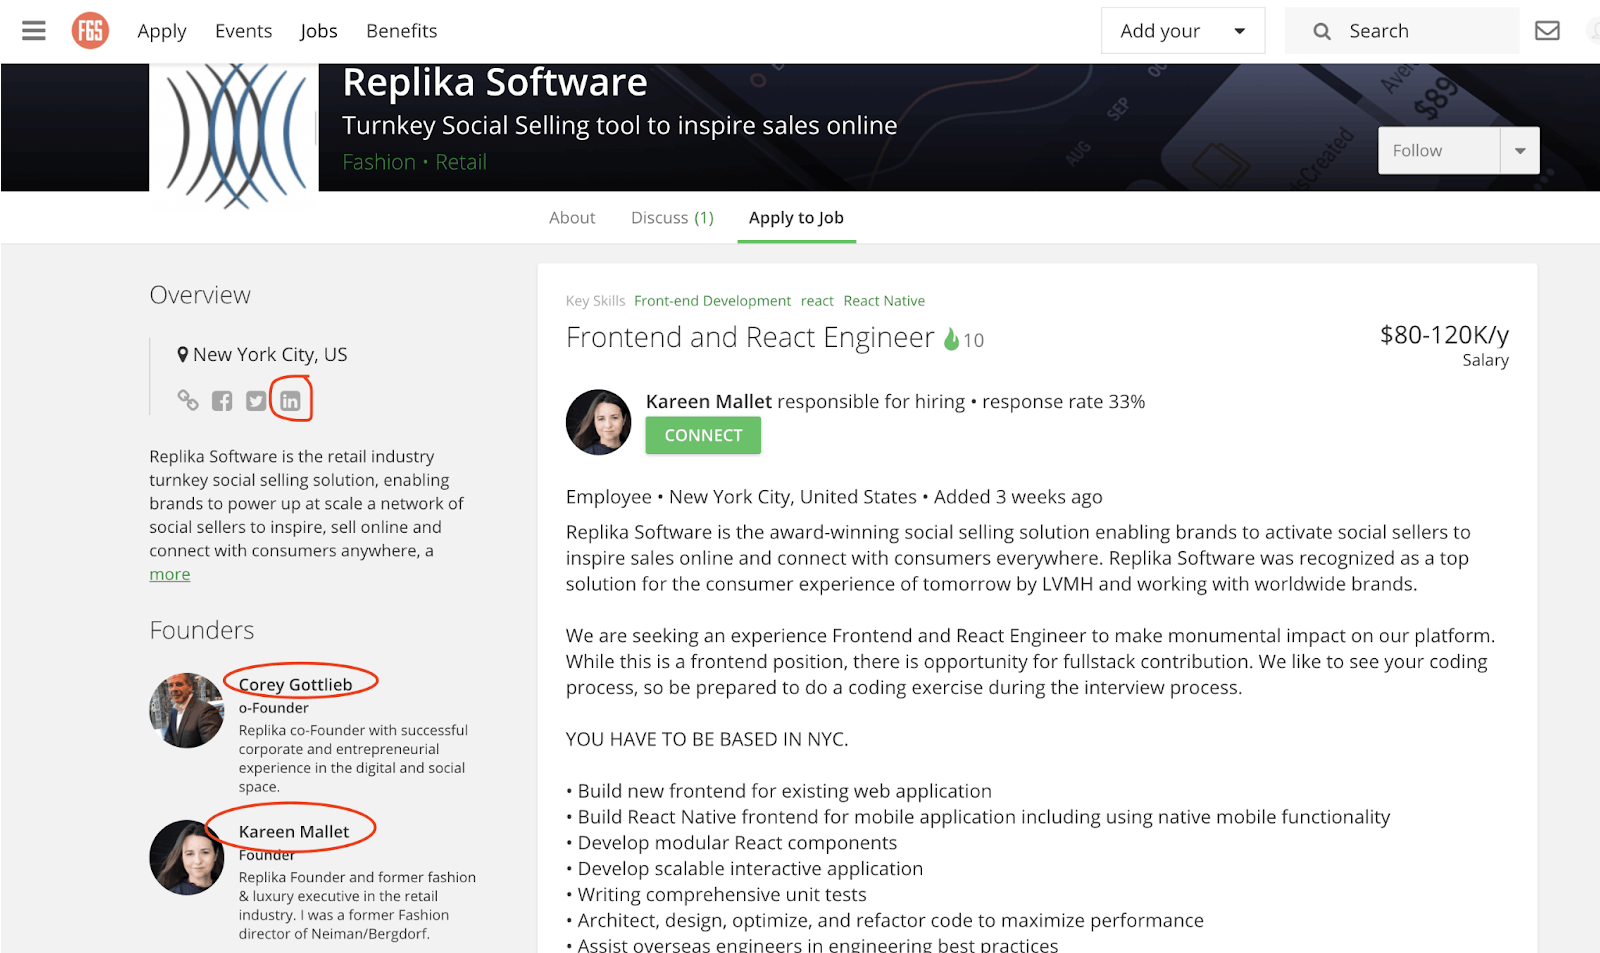The height and width of the screenshot is (953, 1600).
Task: Click into the Search field
Action: click(x=1402, y=31)
